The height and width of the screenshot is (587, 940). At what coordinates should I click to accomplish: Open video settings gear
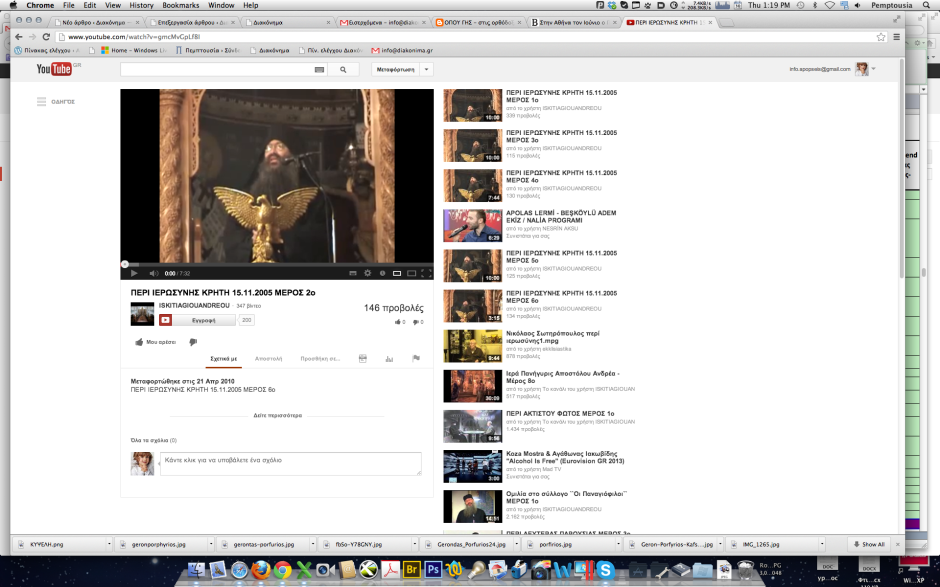tap(367, 273)
